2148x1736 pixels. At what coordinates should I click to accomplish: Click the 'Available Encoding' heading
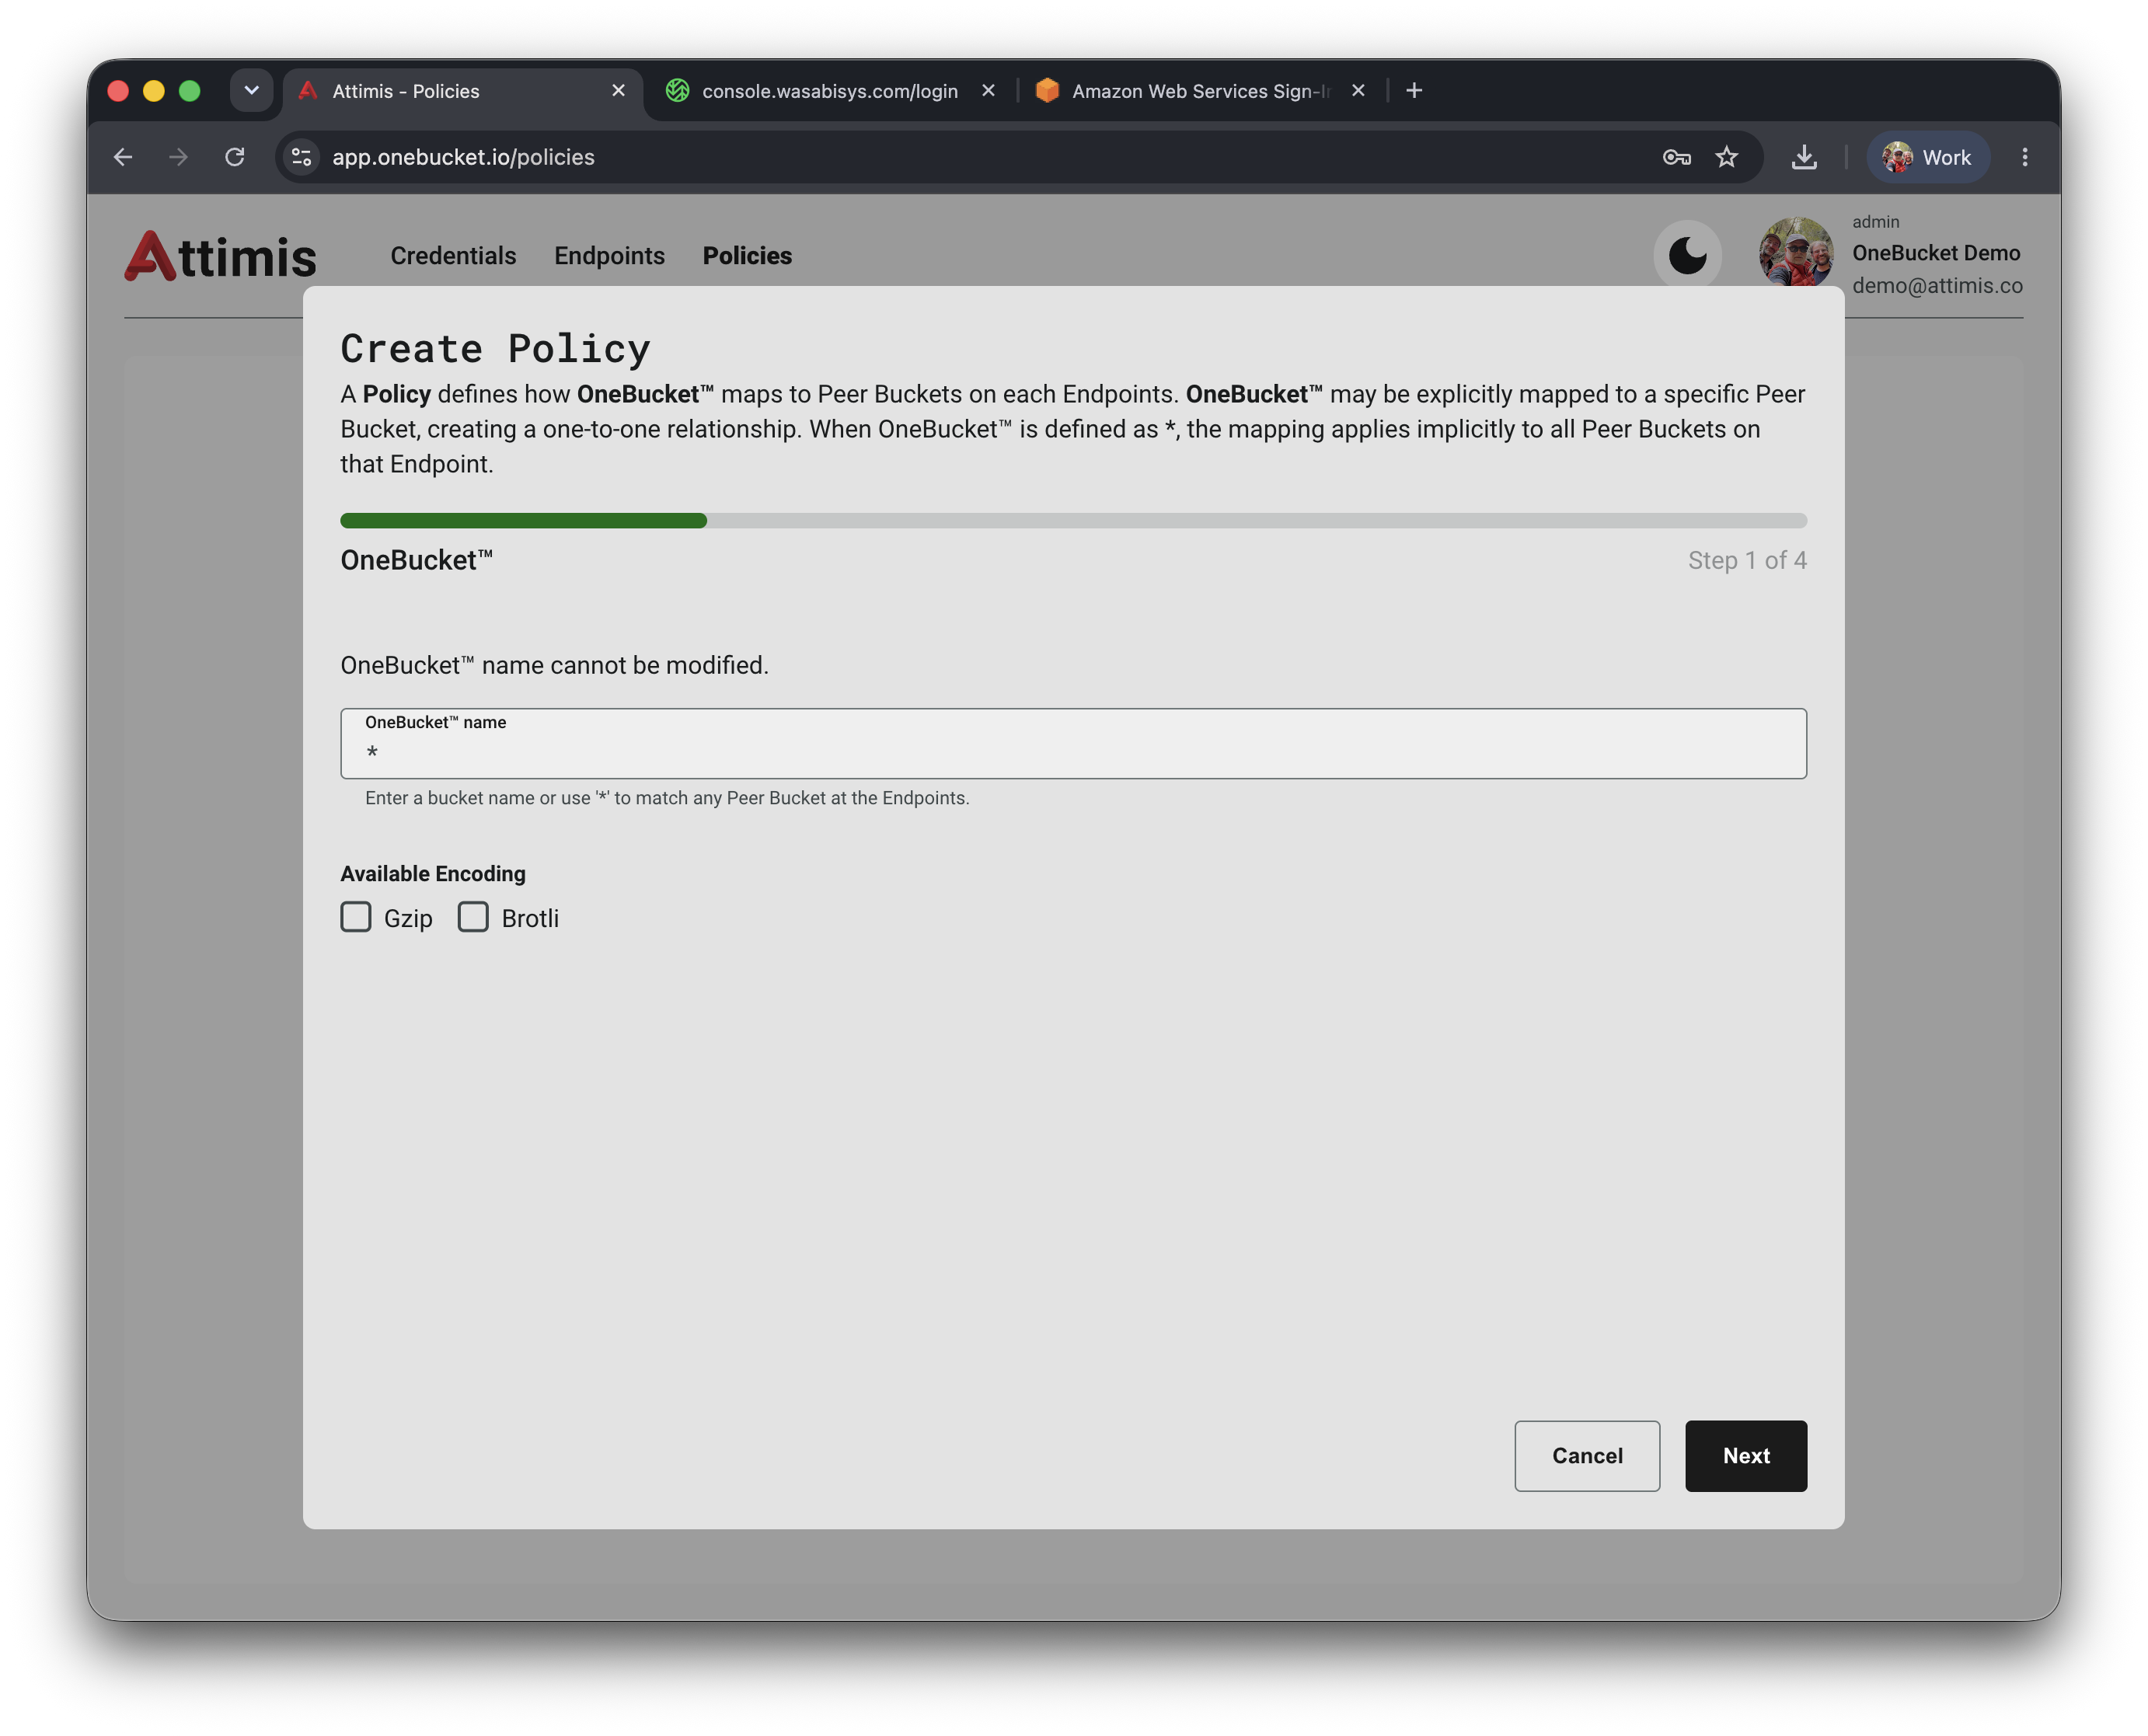point(432,873)
